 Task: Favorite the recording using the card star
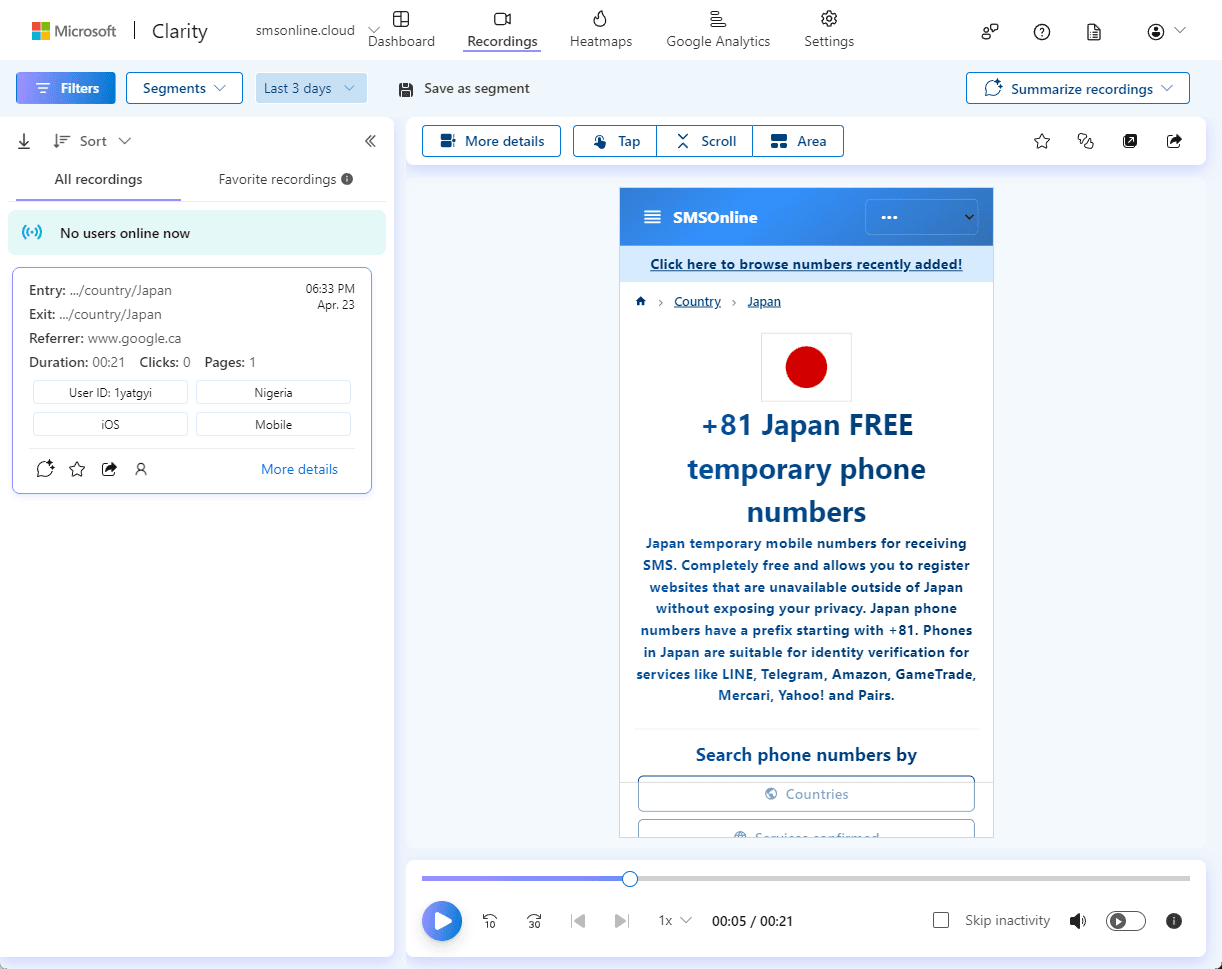77,469
